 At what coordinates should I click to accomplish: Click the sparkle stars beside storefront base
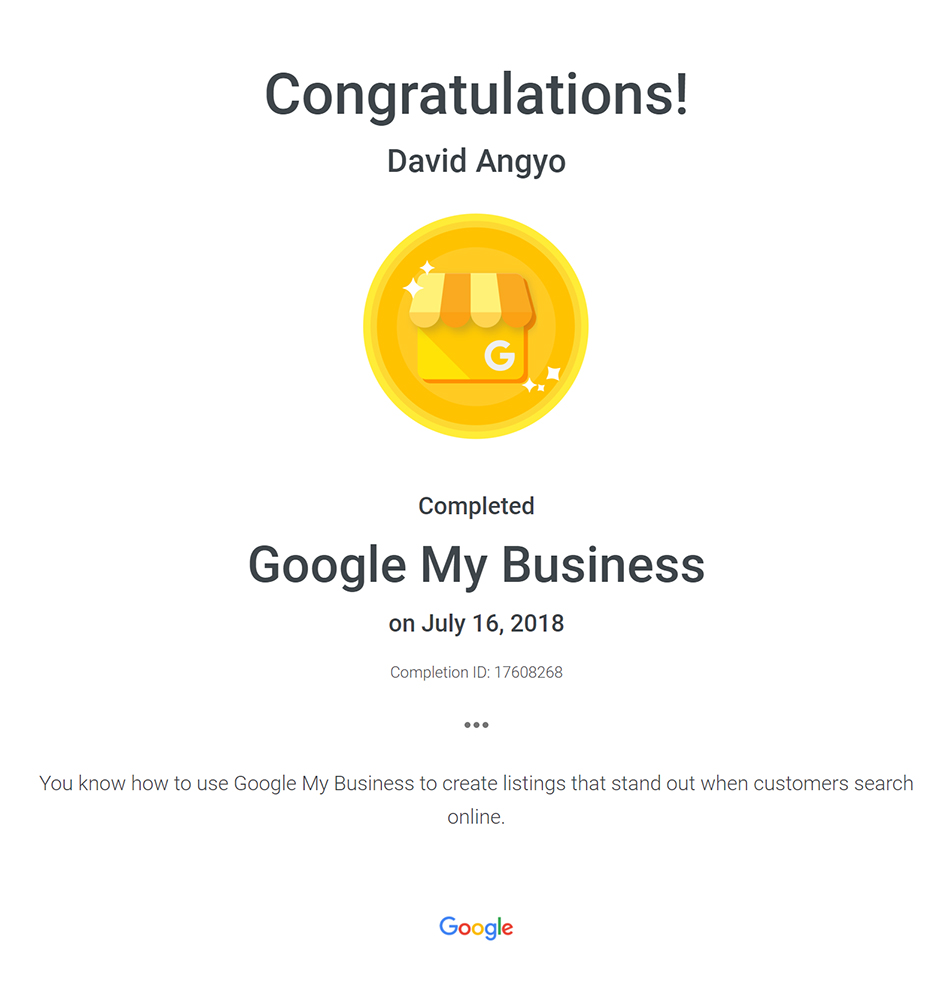coord(541,380)
